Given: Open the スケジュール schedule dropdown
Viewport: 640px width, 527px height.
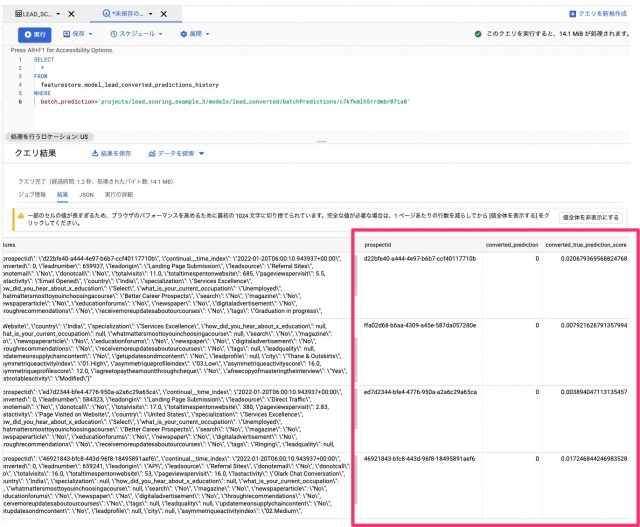Looking at the screenshot, I should click(x=136, y=34).
